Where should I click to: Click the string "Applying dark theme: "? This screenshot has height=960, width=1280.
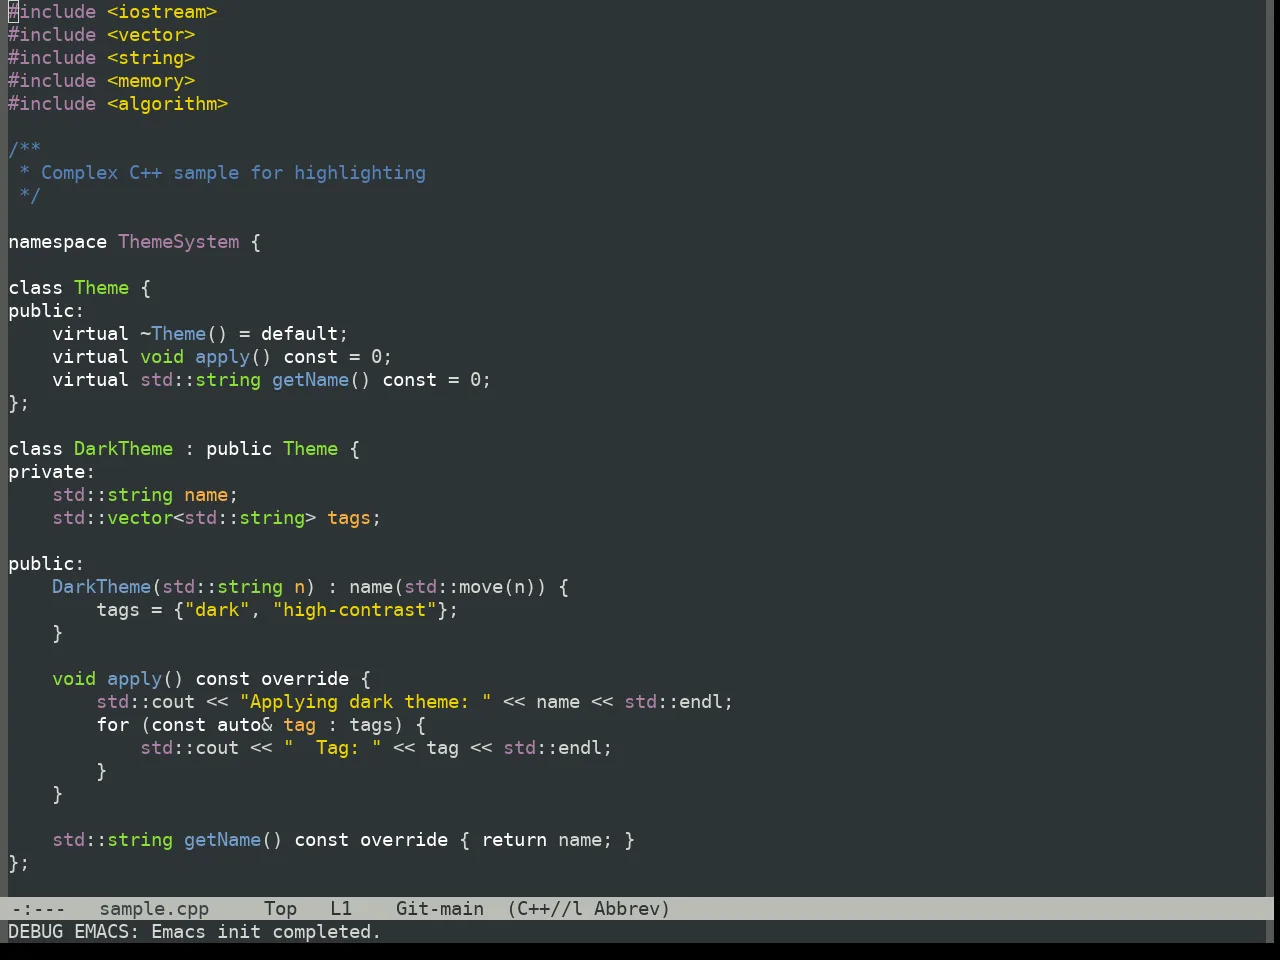point(366,702)
